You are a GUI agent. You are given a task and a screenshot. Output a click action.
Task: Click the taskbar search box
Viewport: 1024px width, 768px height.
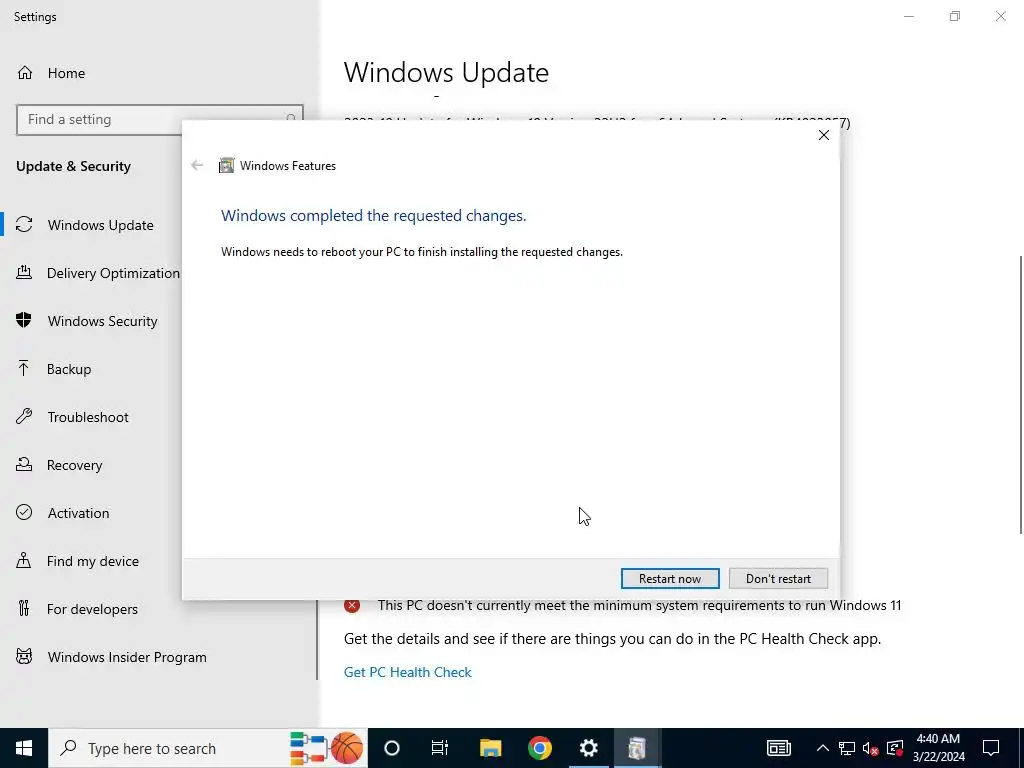point(208,748)
